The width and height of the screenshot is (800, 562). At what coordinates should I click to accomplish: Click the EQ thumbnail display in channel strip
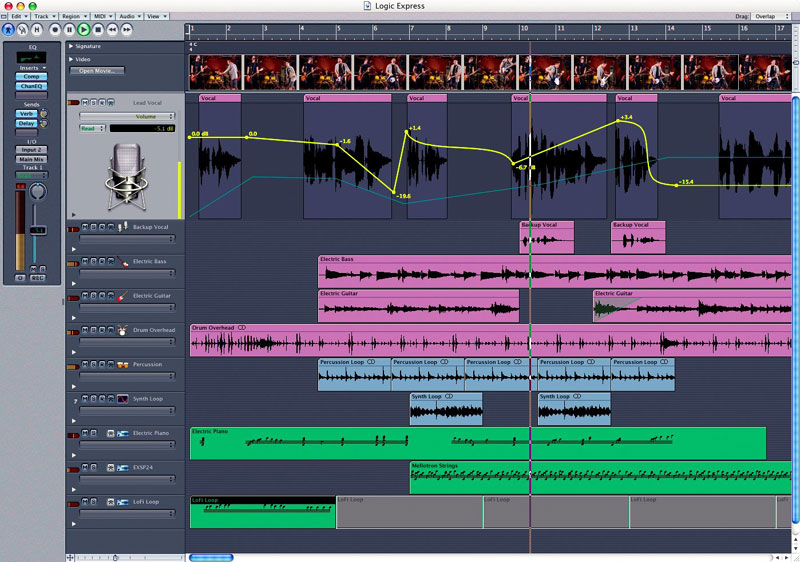point(31,57)
